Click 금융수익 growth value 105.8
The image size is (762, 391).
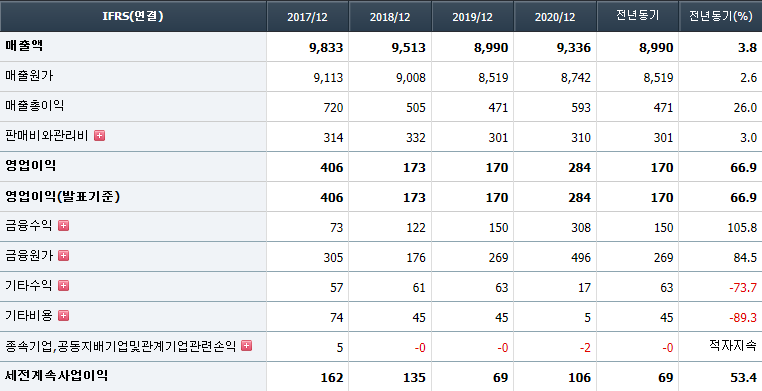743,228
